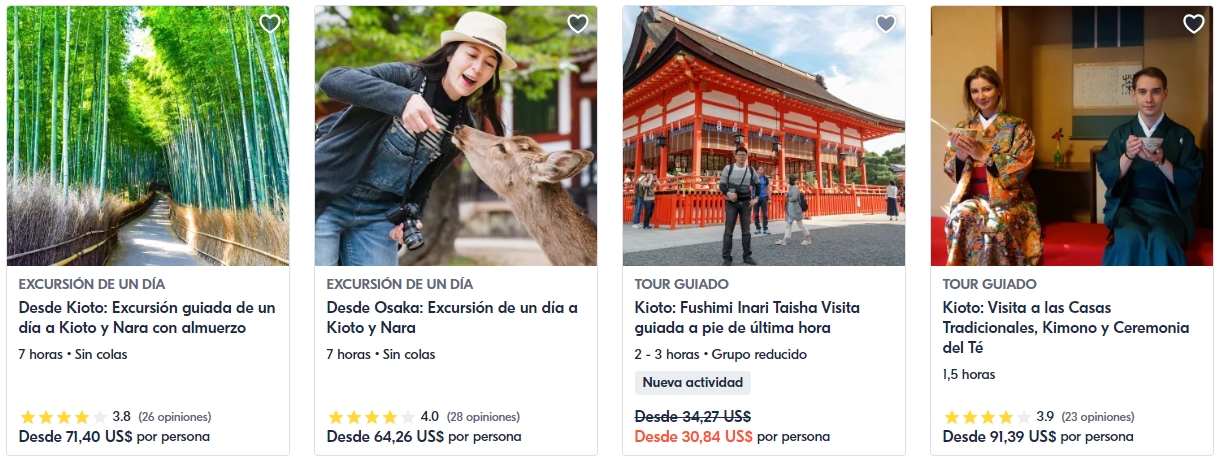The height and width of the screenshot is (461, 1221).
Task: View the 28 opiniones reviews
Action: pyautogui.click(x=483, y=417)
